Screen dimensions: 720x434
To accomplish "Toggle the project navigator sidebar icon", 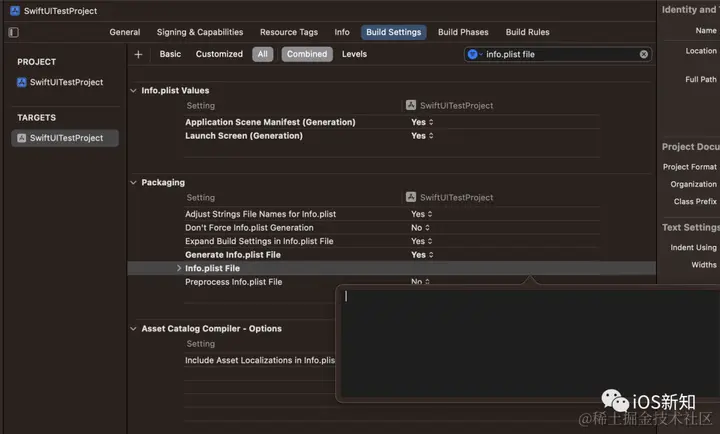I will point(14,32).
